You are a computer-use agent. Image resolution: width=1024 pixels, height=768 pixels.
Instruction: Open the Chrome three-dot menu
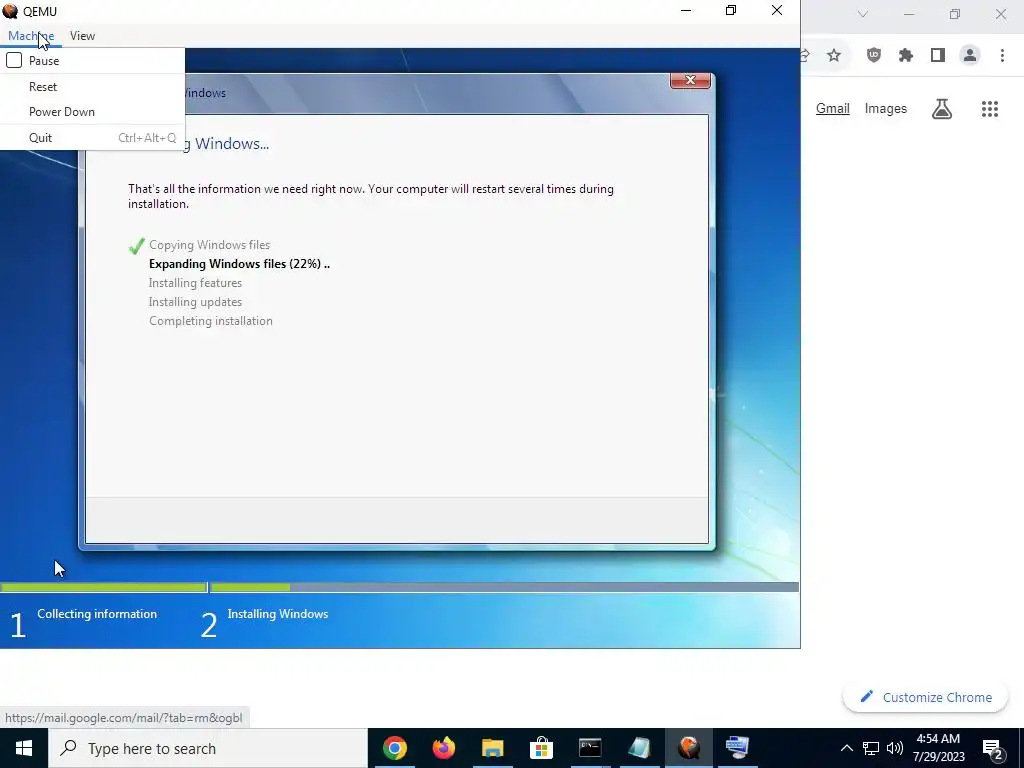pyautogui.click(x=1002, y=56)
